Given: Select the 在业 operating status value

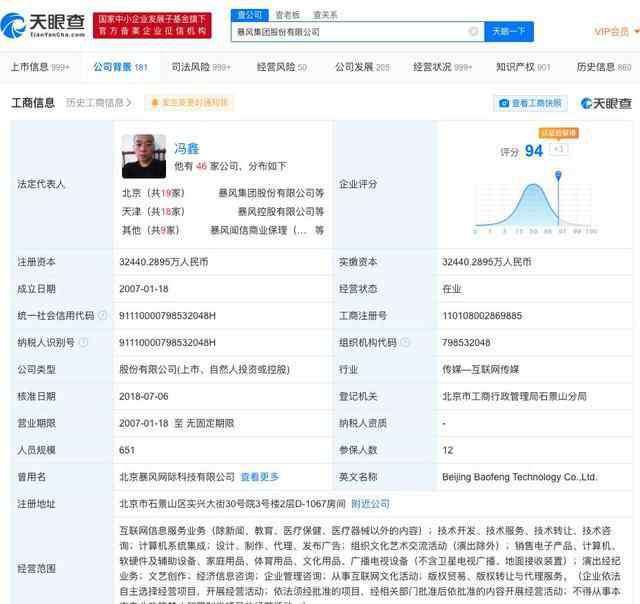Looking at the screenshot, I should 451,289.
